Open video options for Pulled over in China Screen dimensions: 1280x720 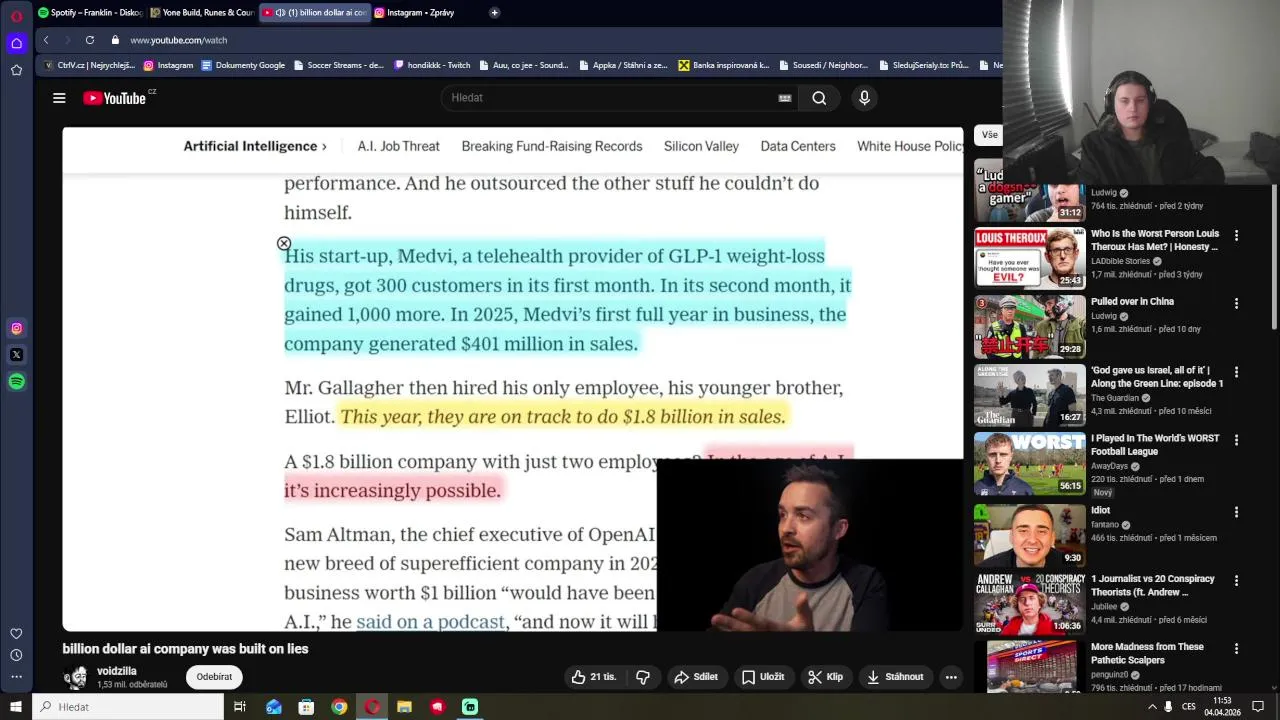point(1236,303)
